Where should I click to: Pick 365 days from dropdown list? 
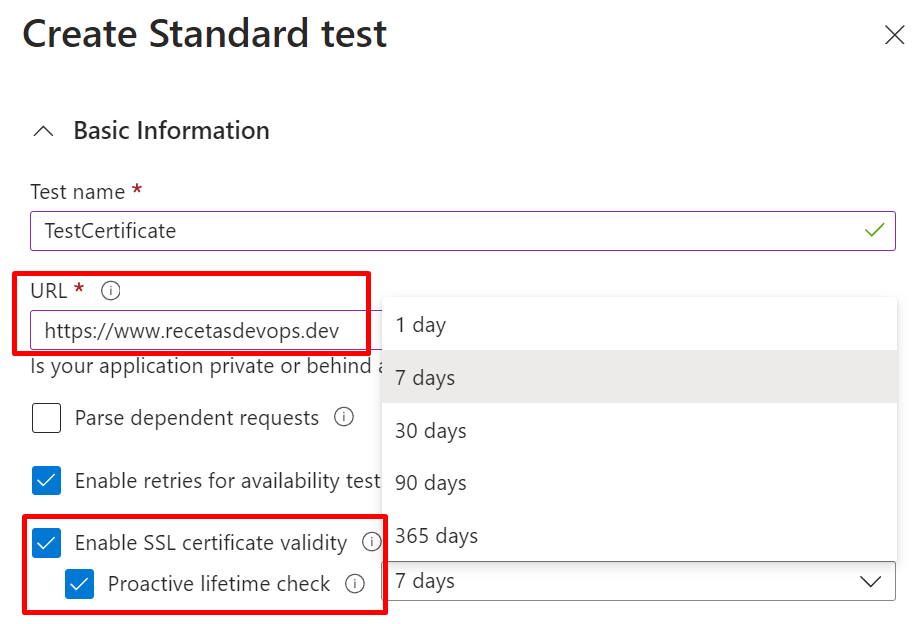639,536
